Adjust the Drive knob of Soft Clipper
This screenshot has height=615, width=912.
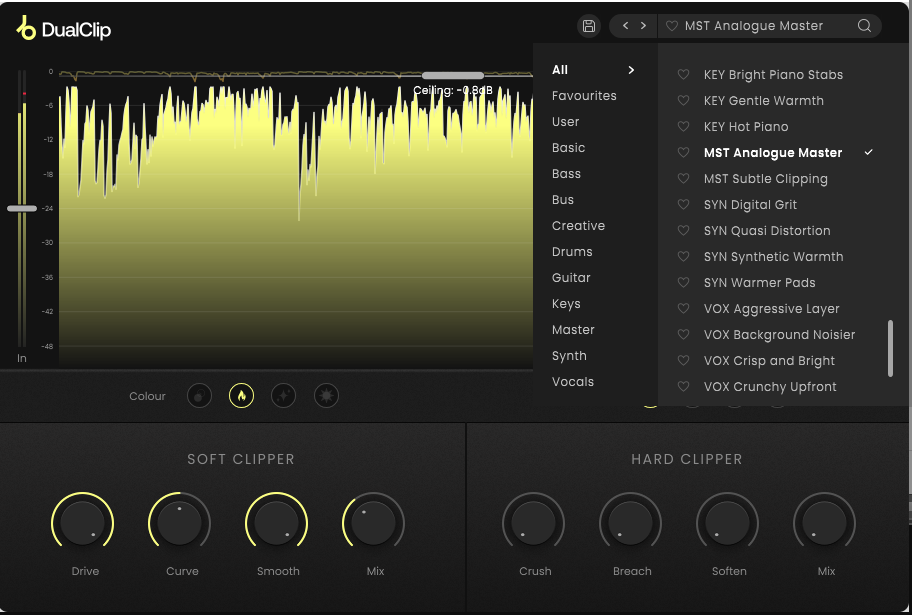(x=84, y=522)
